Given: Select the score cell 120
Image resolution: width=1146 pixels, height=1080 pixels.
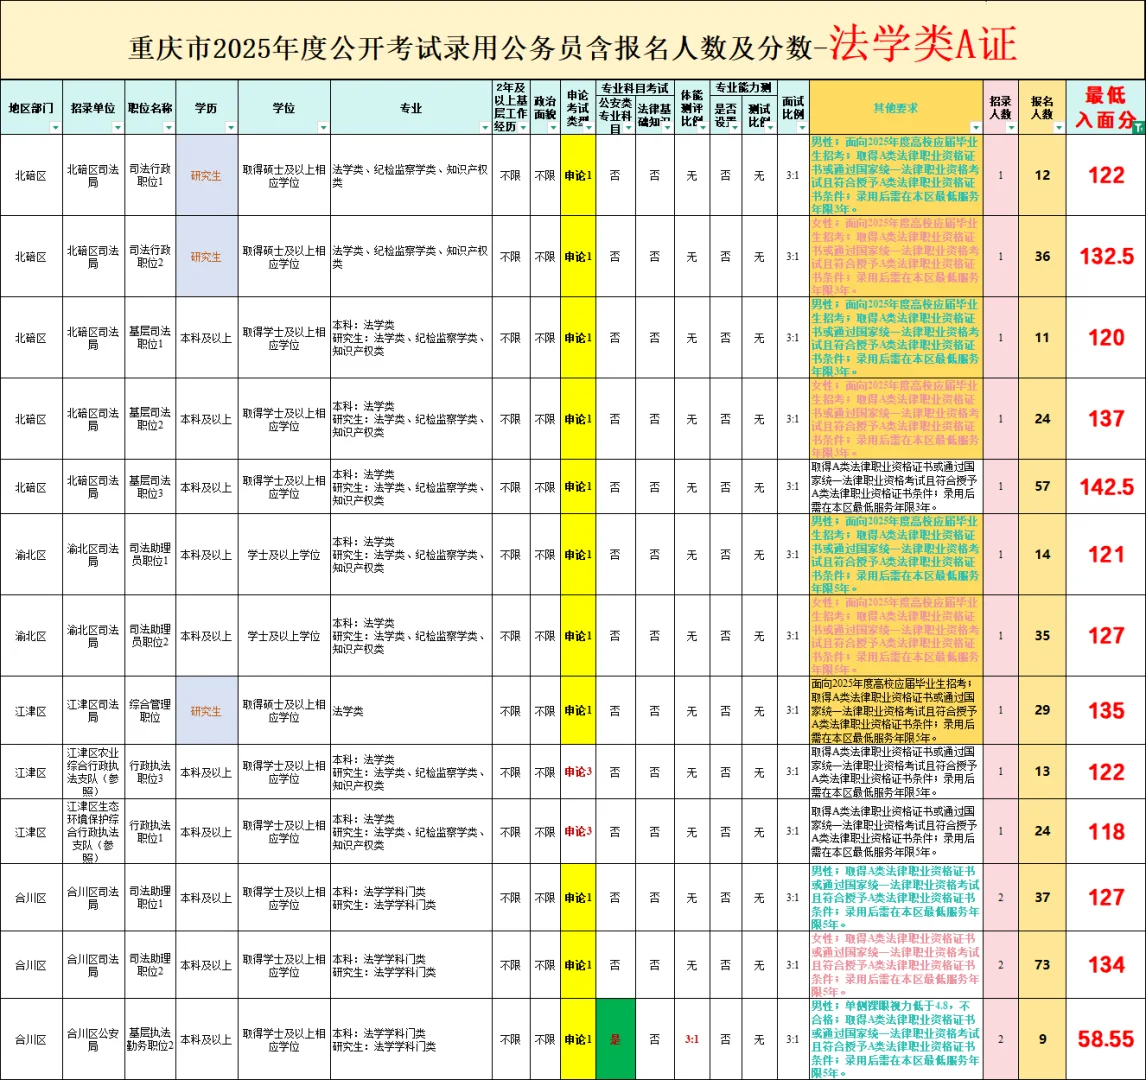Looking at the screenshot, I should [1106, 338].
